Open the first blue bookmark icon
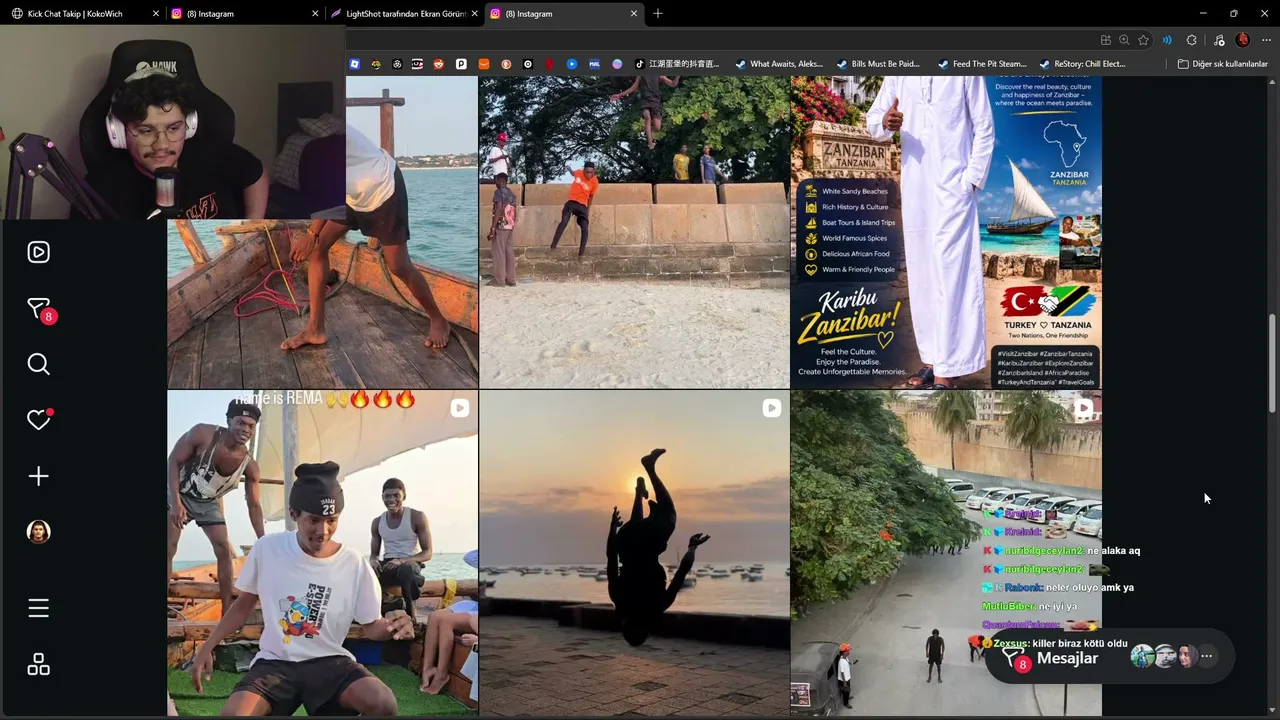The image size is (1280, 720). [354, 64]
